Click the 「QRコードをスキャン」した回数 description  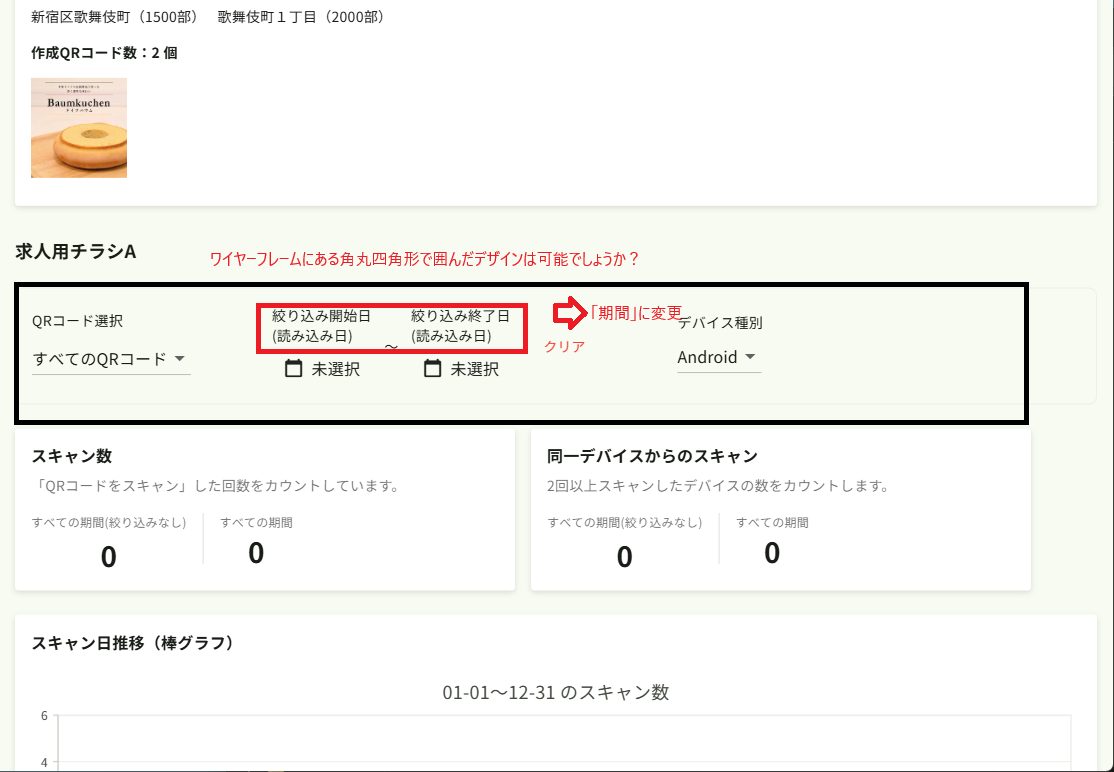215,486
